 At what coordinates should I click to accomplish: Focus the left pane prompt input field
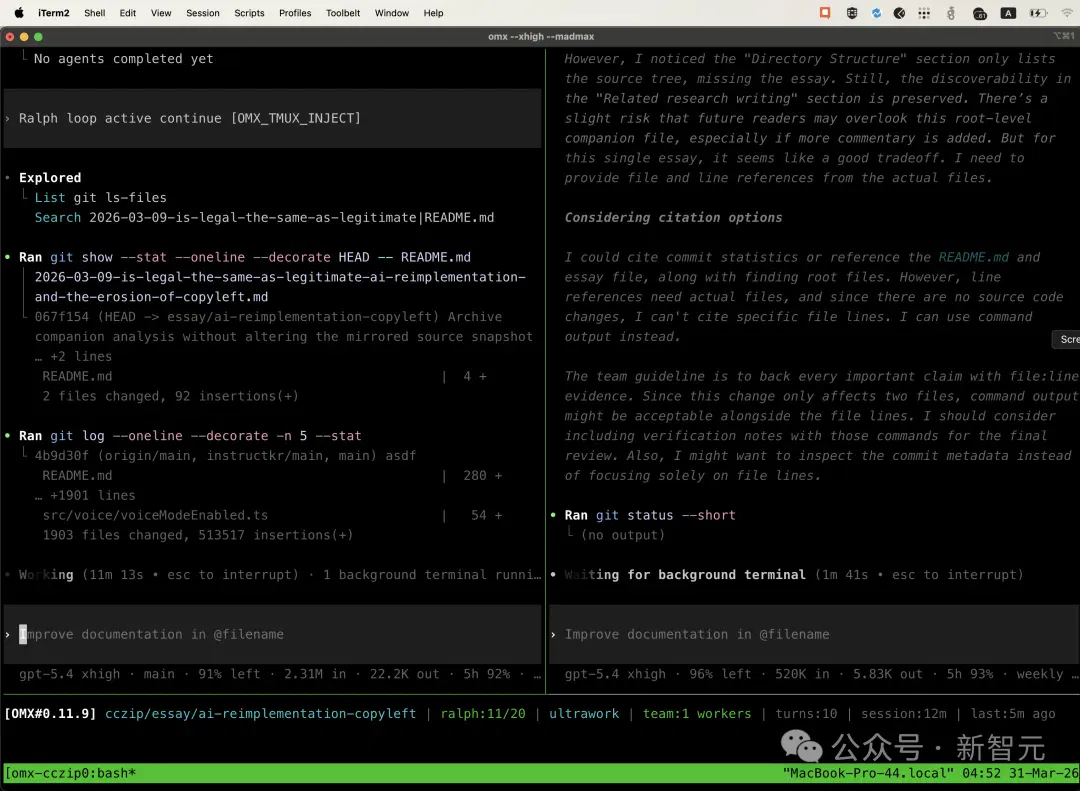(272, 634)
